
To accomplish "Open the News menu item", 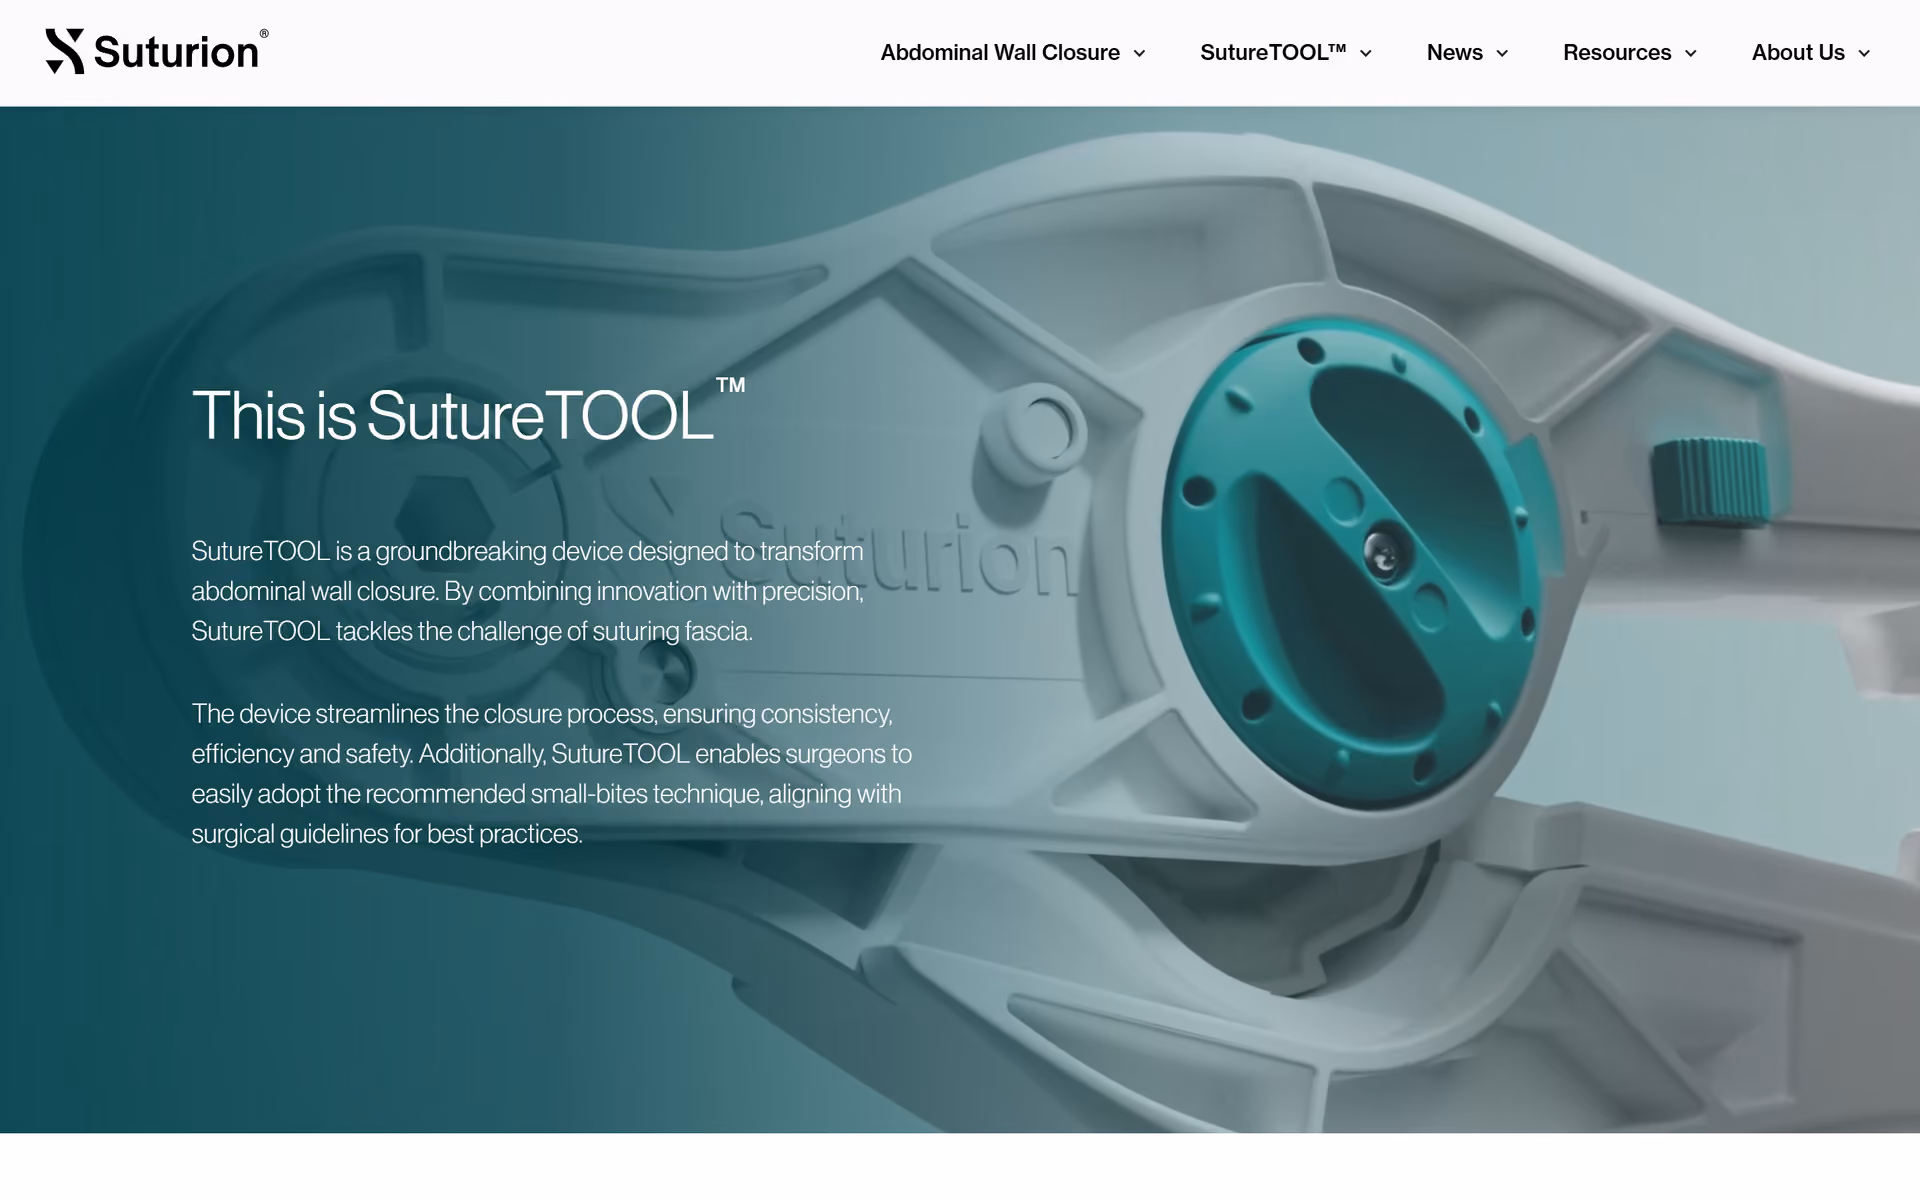I will (x=1454, y=53).
